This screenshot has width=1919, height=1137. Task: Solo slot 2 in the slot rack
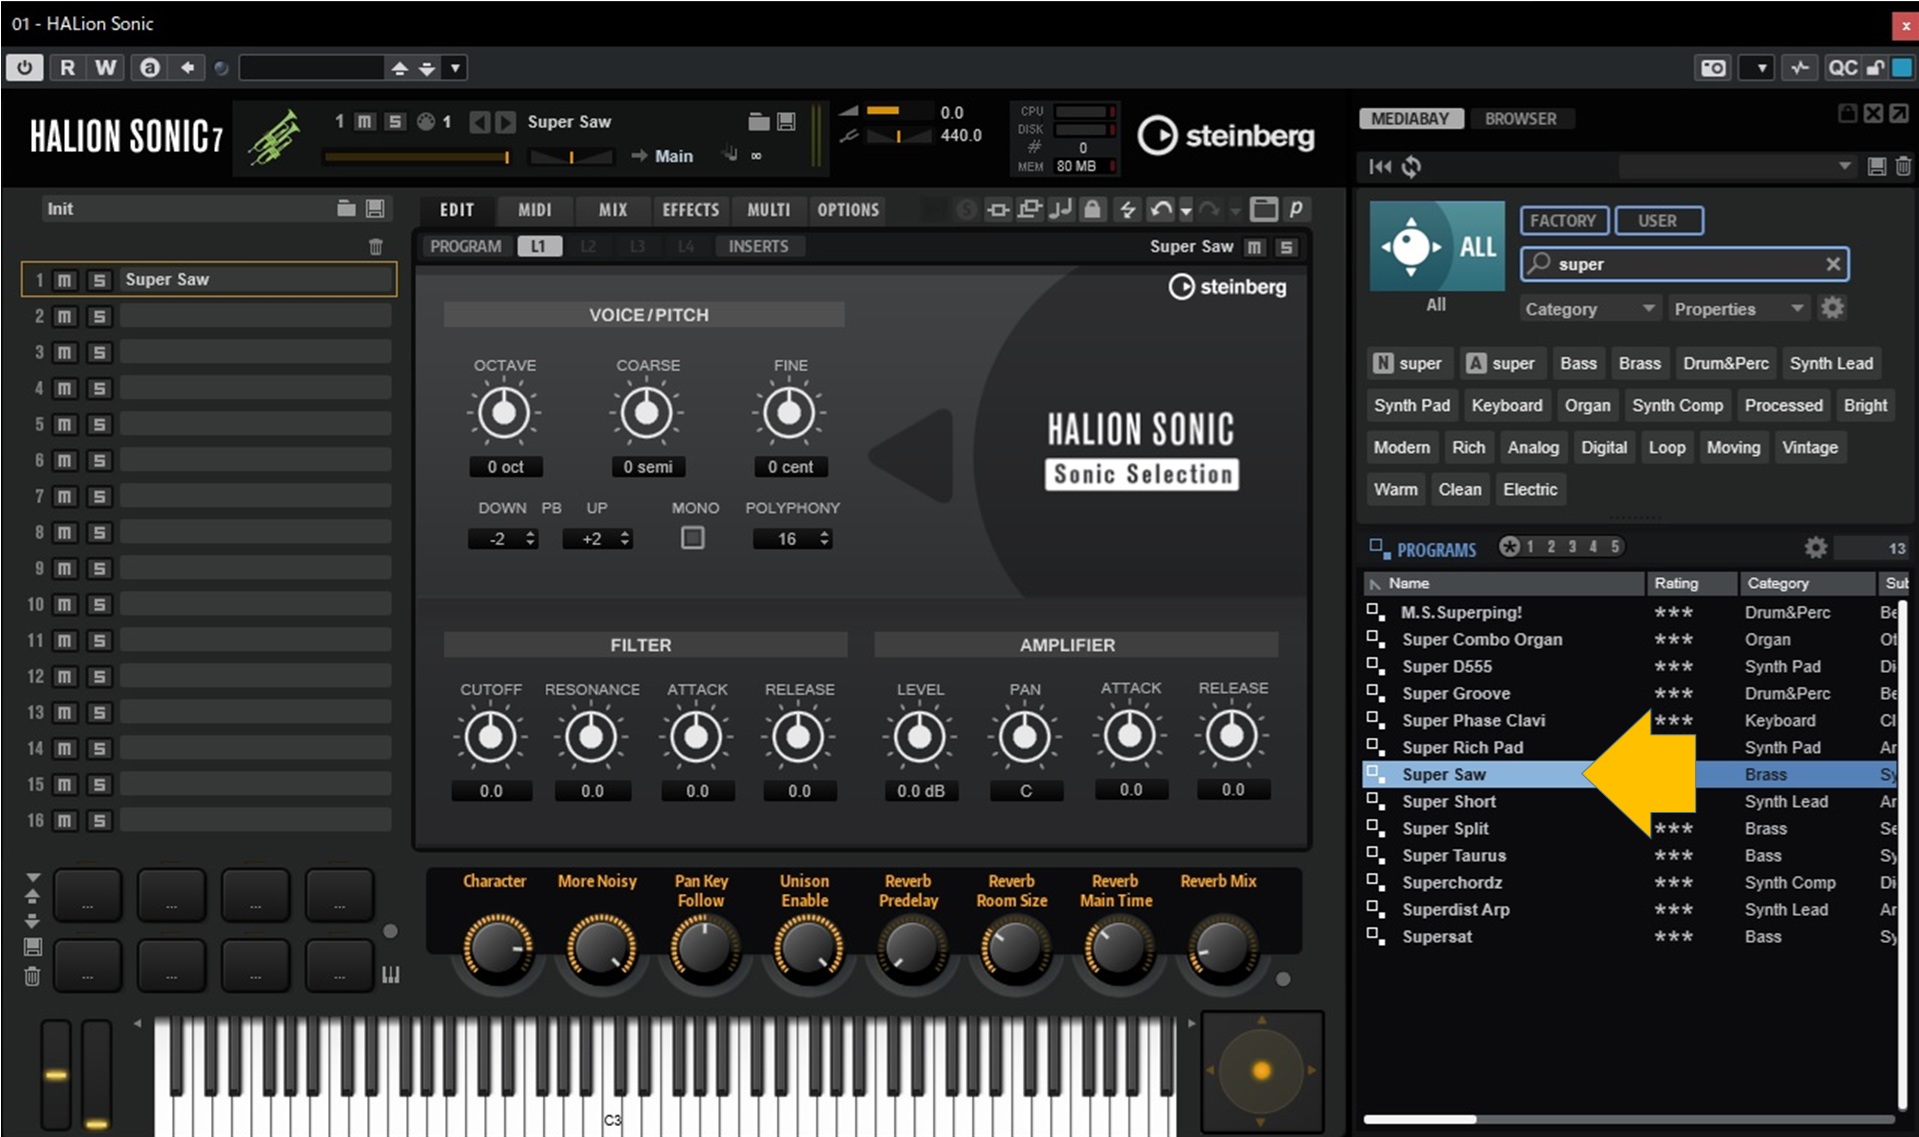point(99,316)
